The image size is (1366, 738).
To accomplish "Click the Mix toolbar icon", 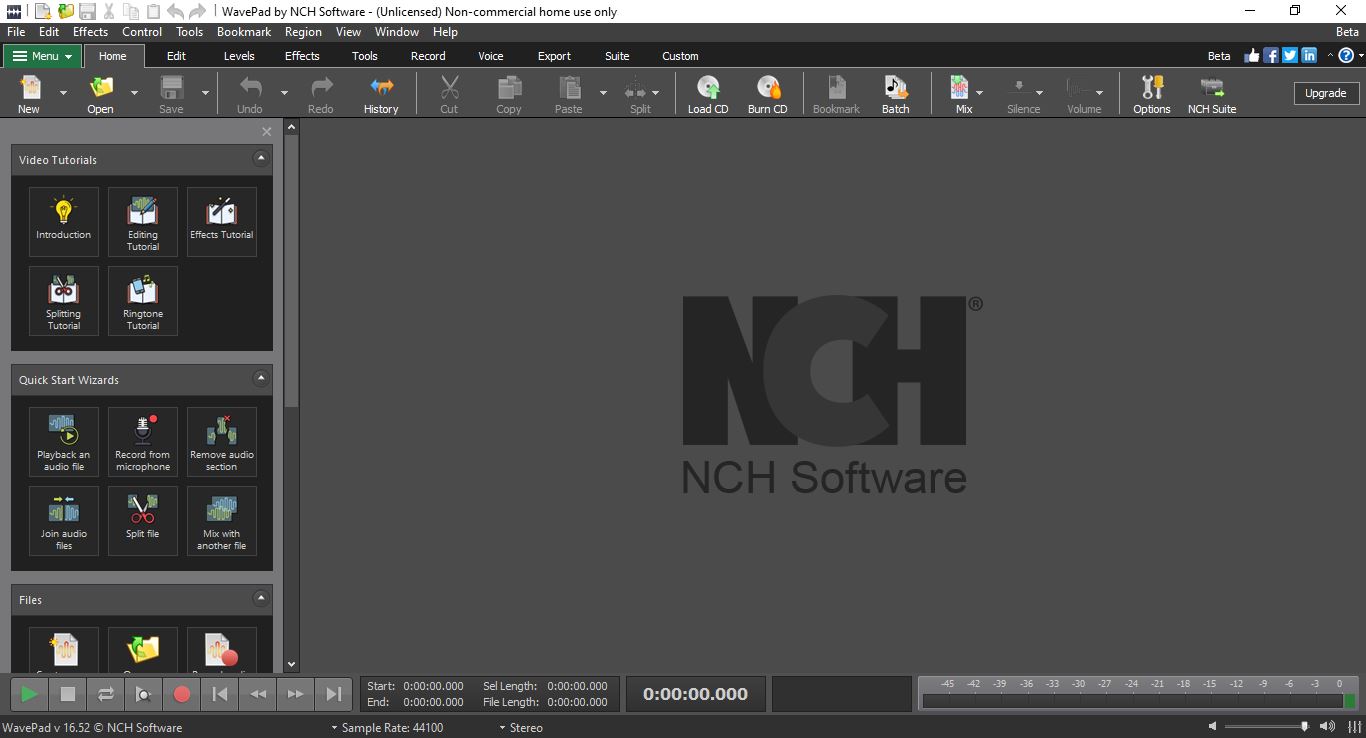I will [x=961, y=94].
